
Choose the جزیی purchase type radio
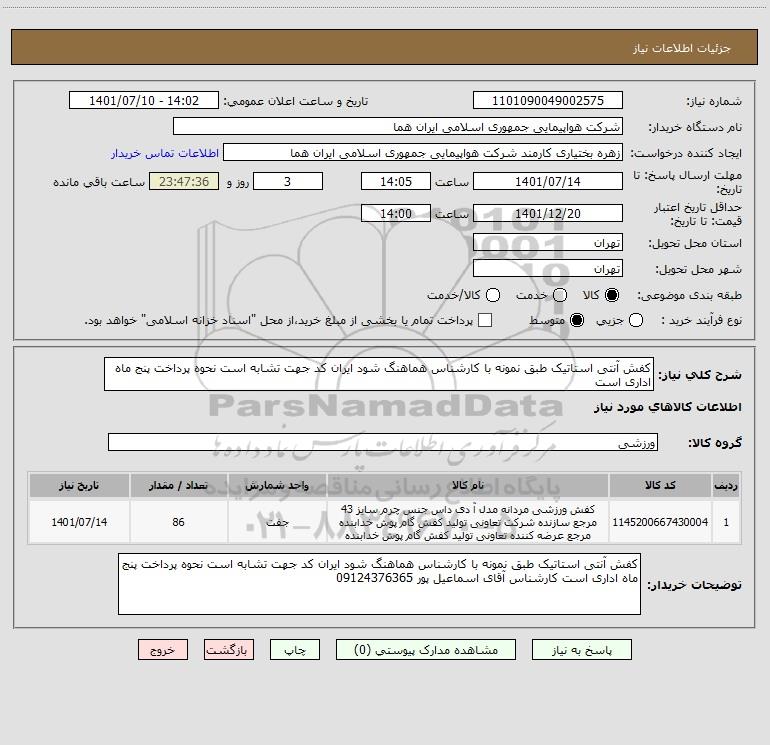(635, 320)
